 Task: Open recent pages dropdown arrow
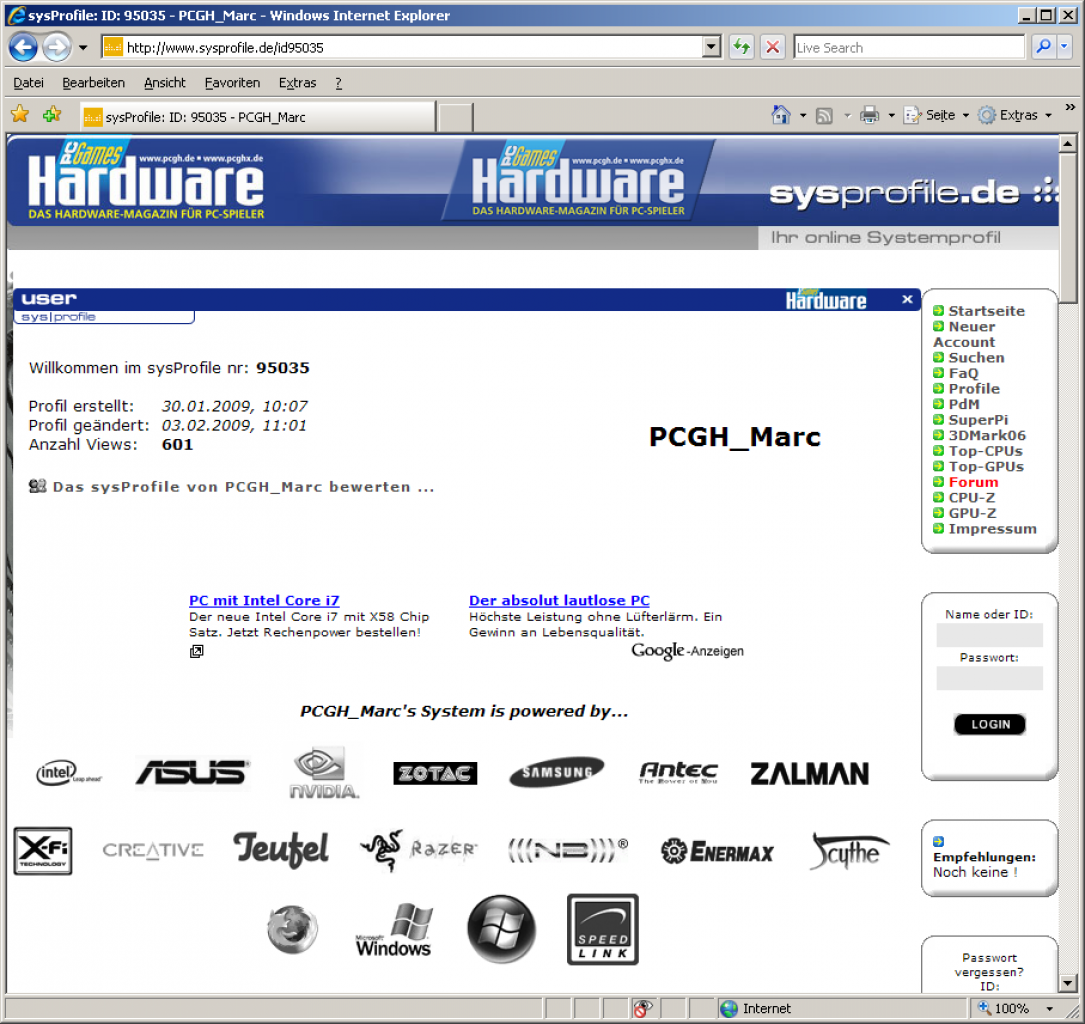(83, 48)
